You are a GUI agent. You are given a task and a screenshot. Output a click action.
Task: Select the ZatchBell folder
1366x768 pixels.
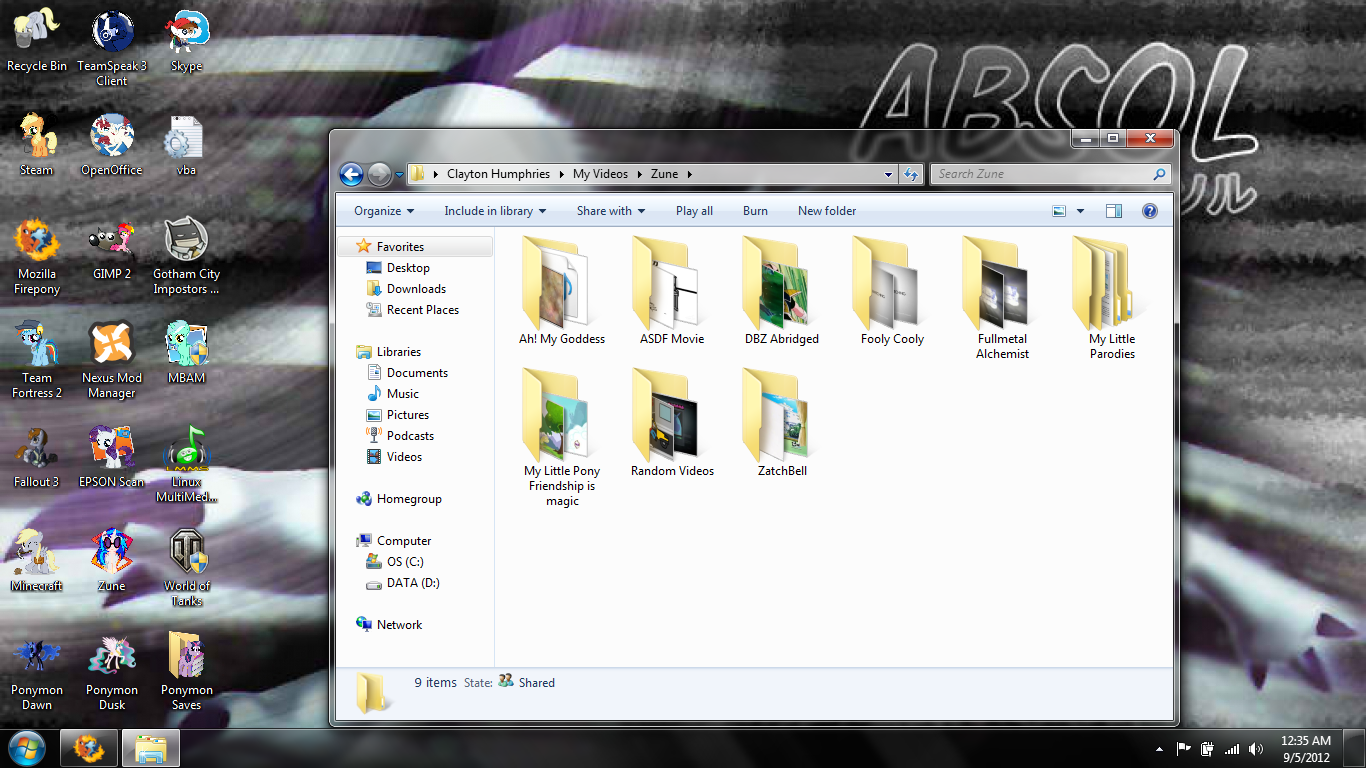pos(782,422)
